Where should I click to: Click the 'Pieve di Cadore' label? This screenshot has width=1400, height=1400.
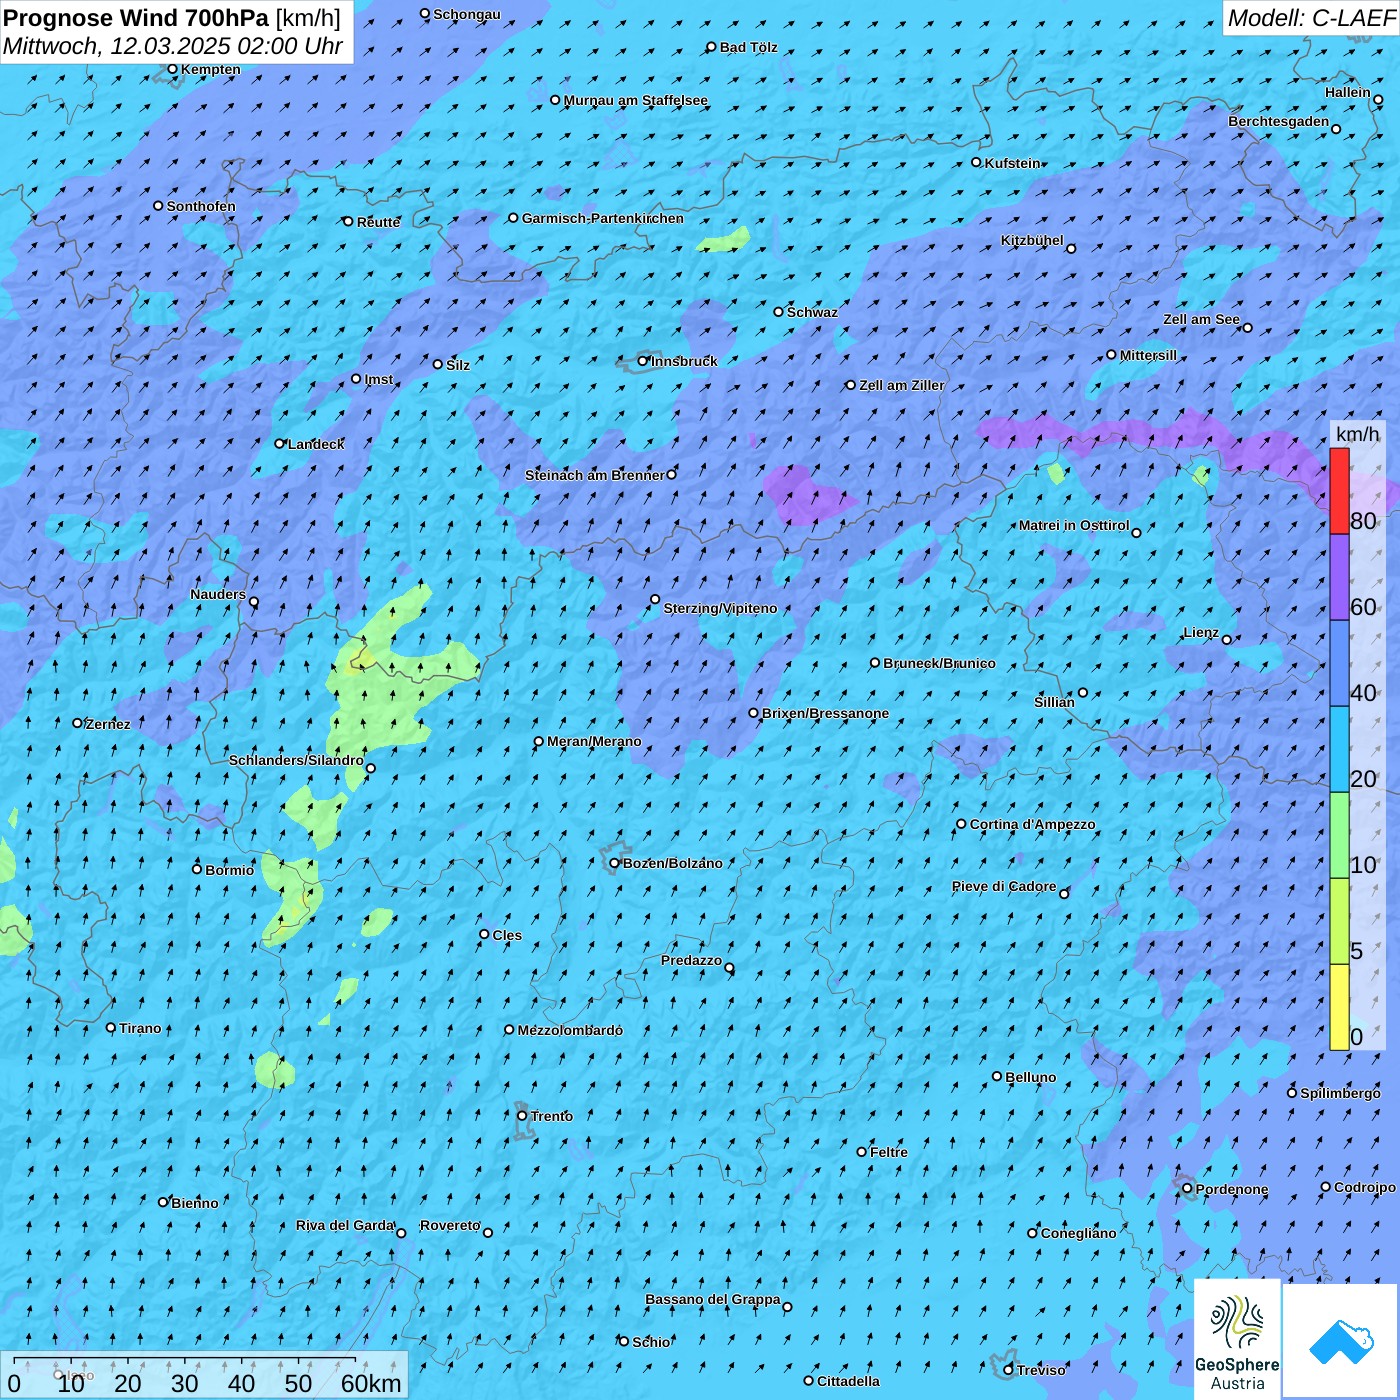point(1004,886)
